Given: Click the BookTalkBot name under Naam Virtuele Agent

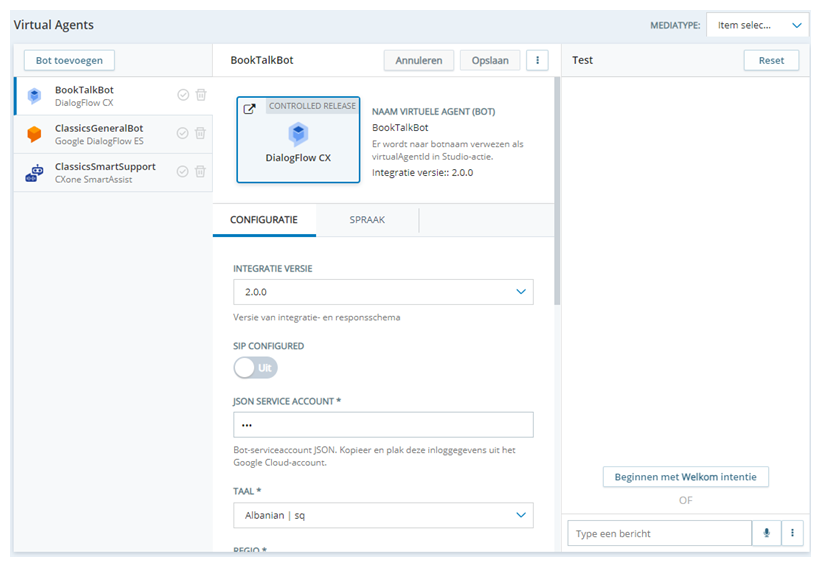Looking at the screenshot, I should click(x=400, y=128).
